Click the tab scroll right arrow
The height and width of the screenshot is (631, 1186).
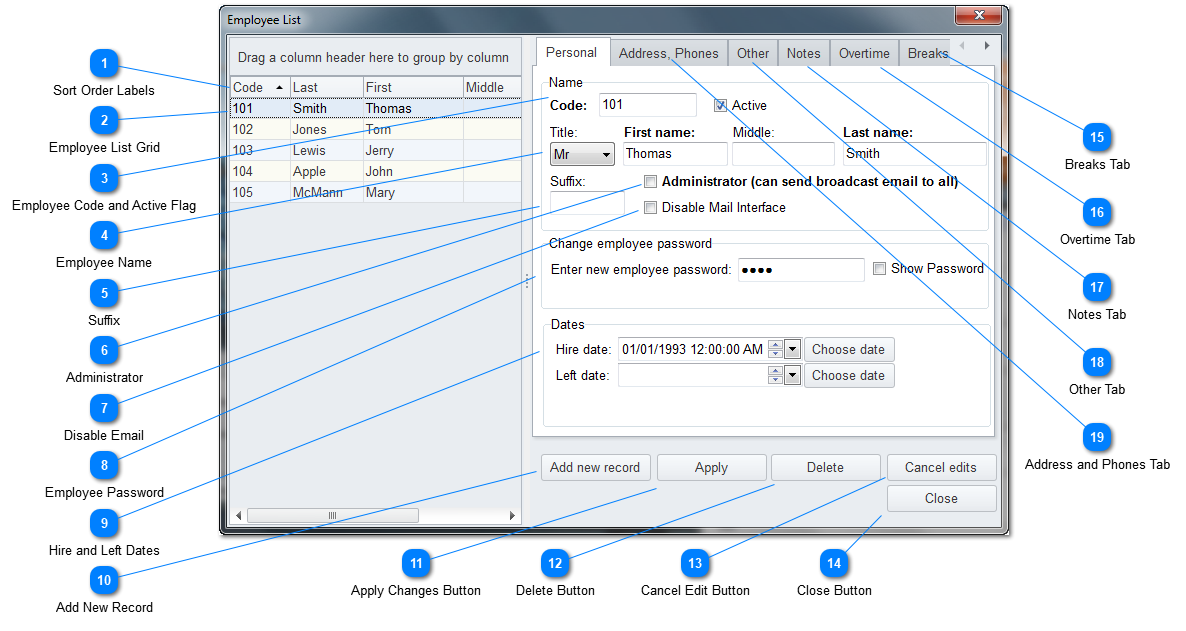pyautogui.click(x=986, y=46)
